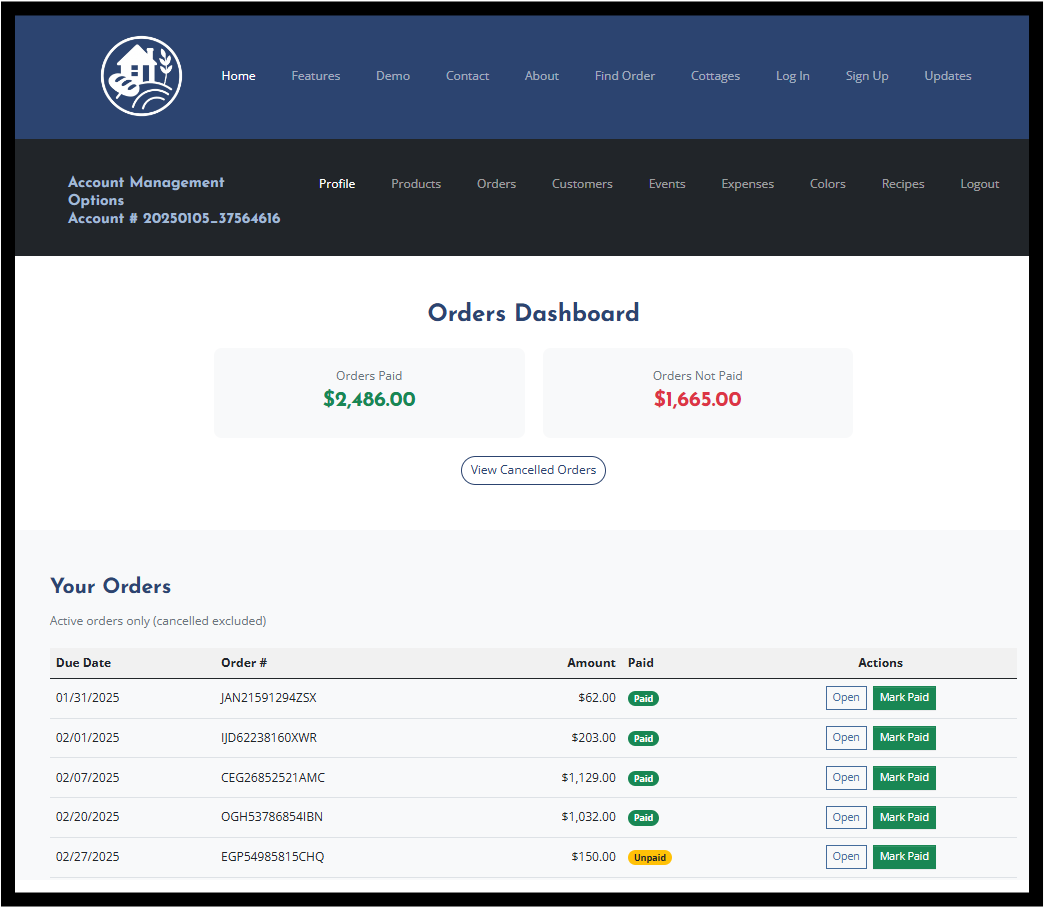Click the Due Date column header
This screenshot has width=1044, height=907.
pos(83,663)
